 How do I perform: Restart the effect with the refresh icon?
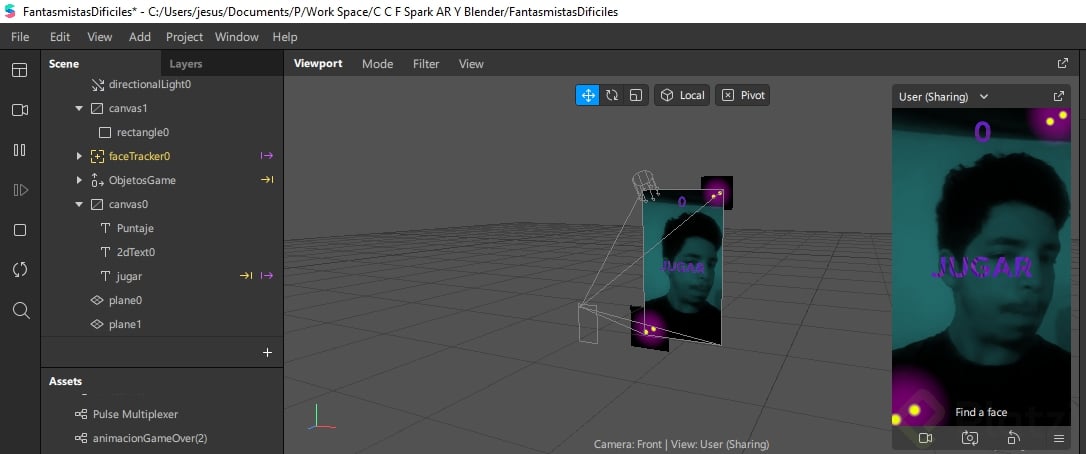(x=20, y=270)
